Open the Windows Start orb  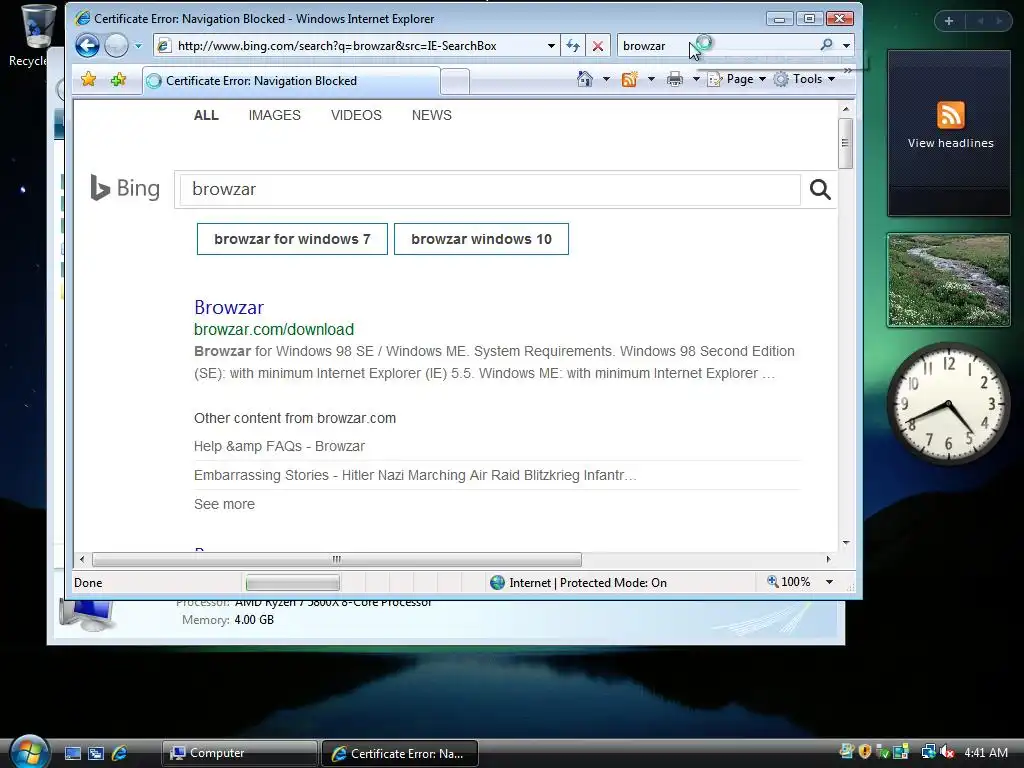point(30,751)
